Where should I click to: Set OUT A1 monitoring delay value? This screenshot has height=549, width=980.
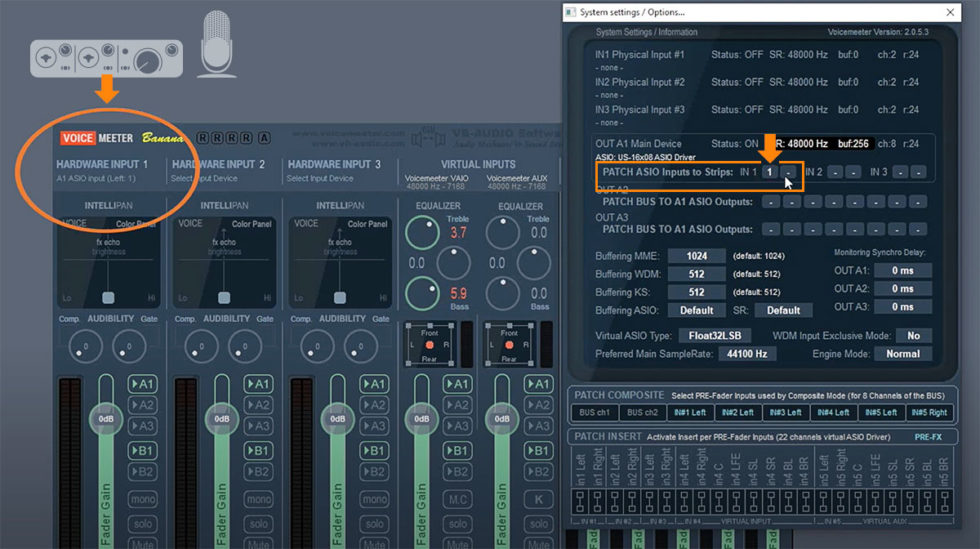tap(902, 271)
